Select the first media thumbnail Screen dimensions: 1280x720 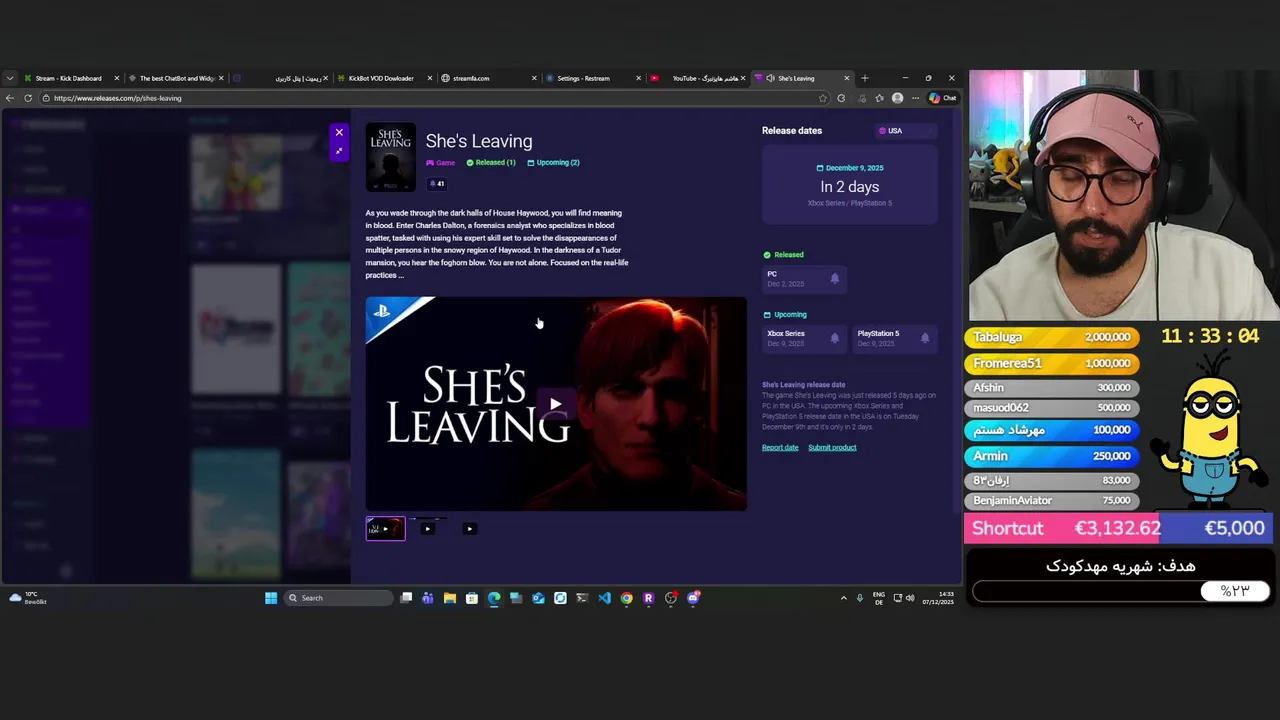tap(386, 529)
